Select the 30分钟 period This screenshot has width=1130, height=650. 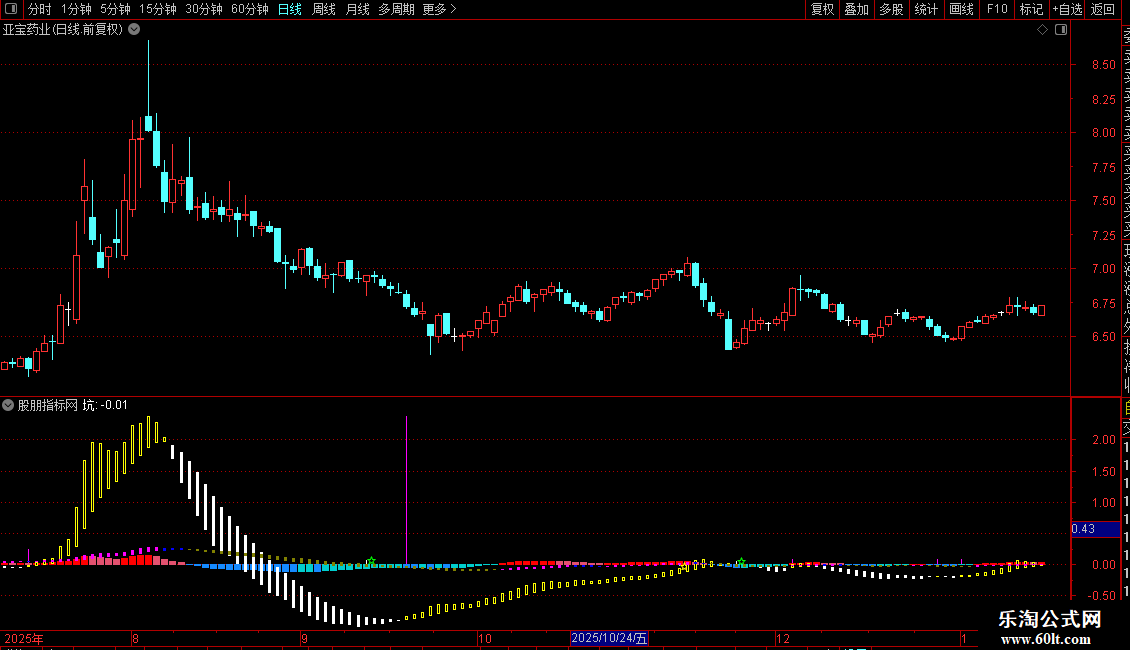pos(204,9)
